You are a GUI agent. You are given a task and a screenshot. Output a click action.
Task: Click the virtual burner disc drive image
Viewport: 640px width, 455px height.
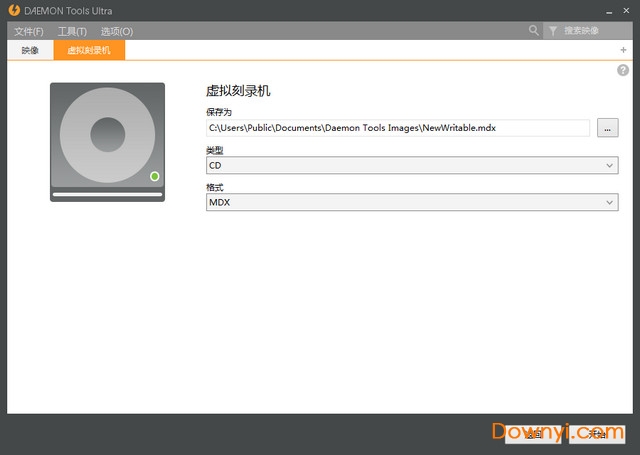click(107, 142)
